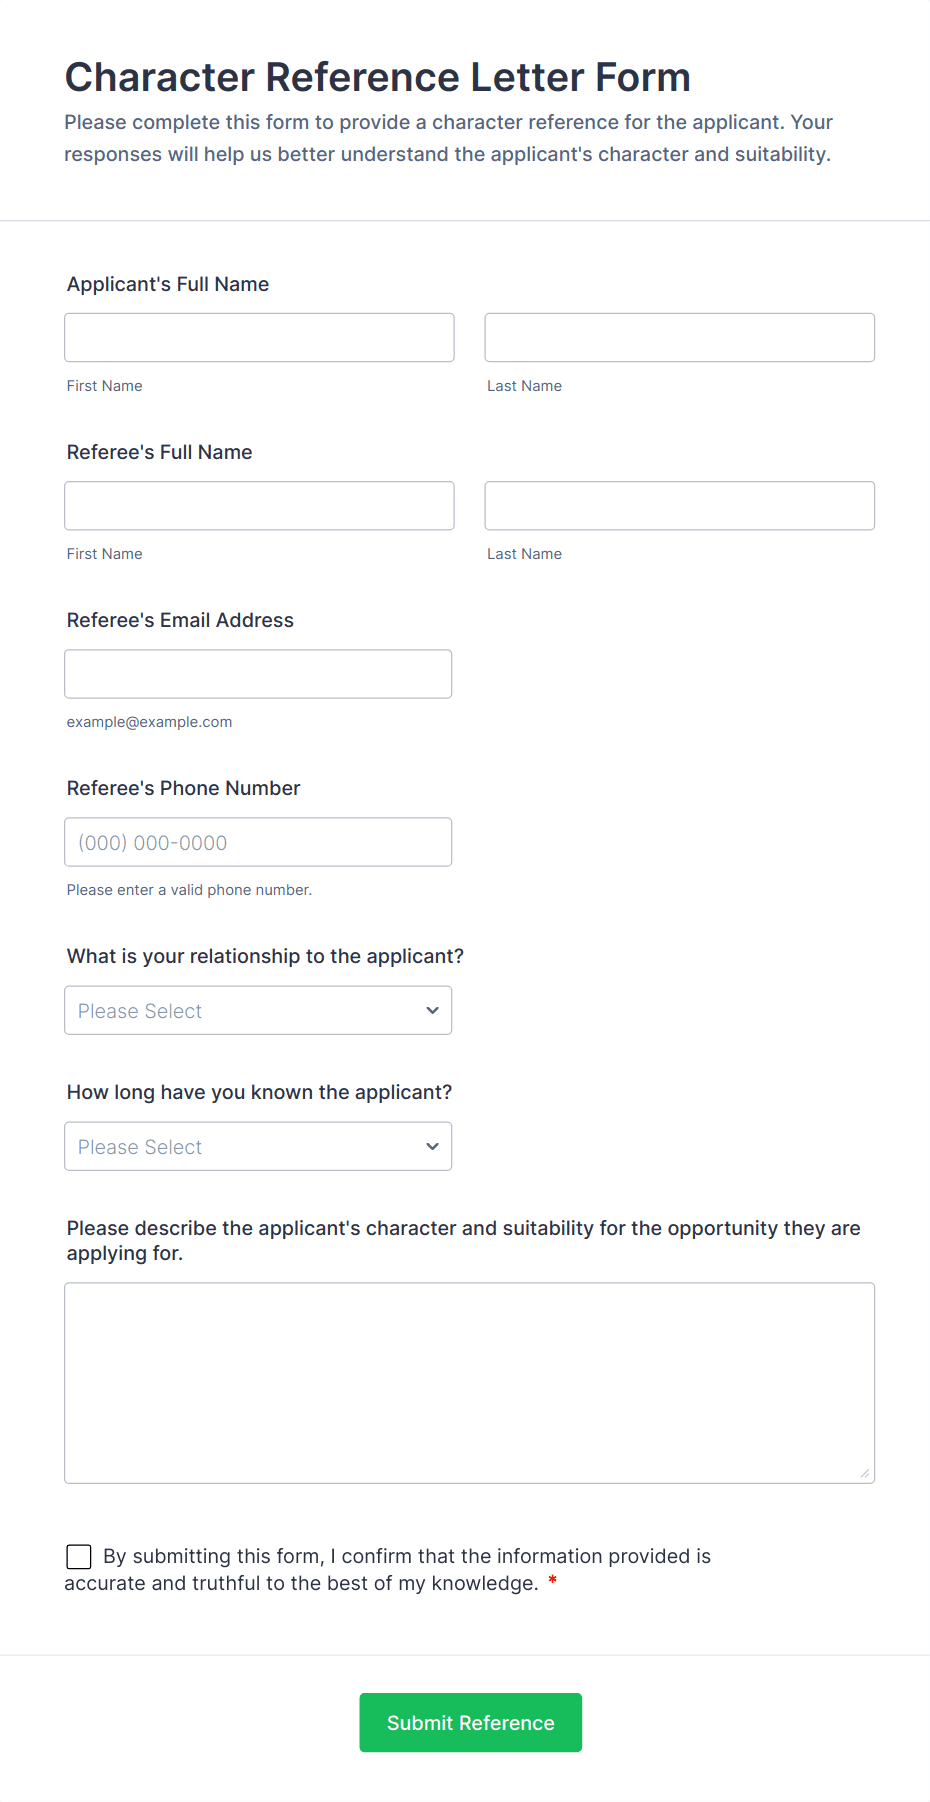The height and width of the screenshot is (1802, 930).
Task: Check the accuracy confirmation checkbox
Action: tap(79, 1556)
